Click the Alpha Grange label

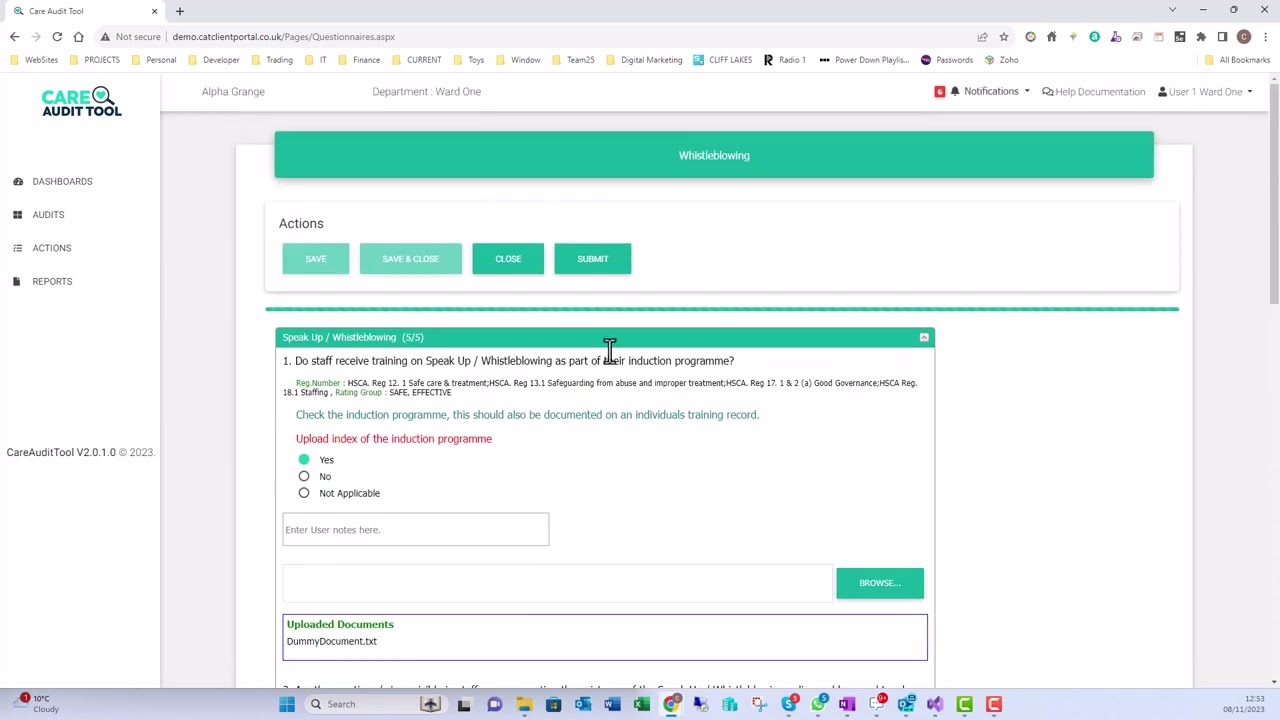(233, 91)
